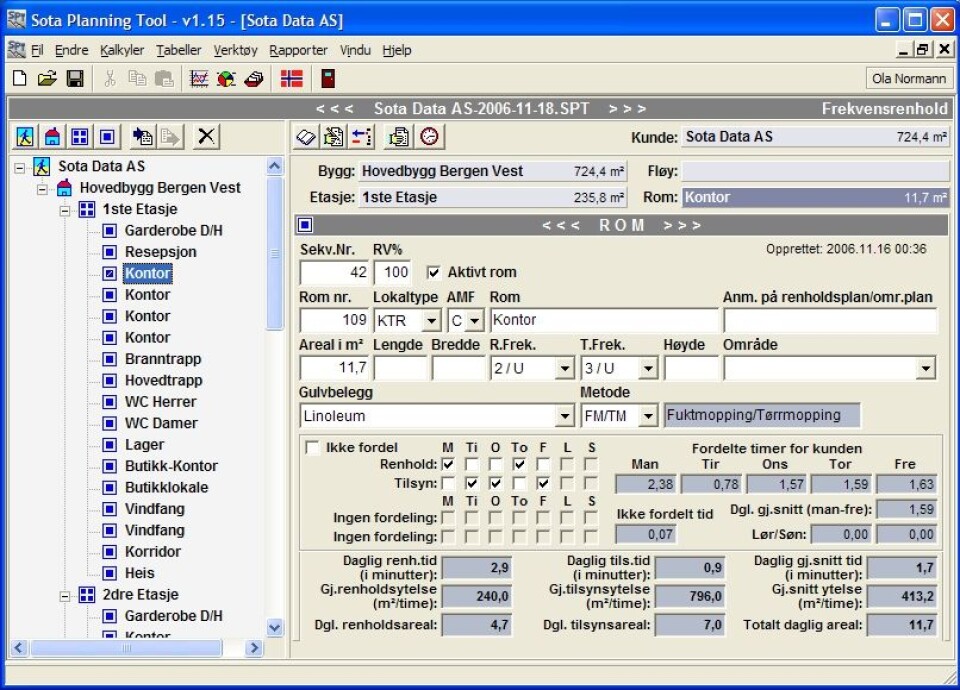Open the Metode FM/TM dropdown
Image resolution: width=960 pixels, height=690 pixels.
tap(648, 416)
